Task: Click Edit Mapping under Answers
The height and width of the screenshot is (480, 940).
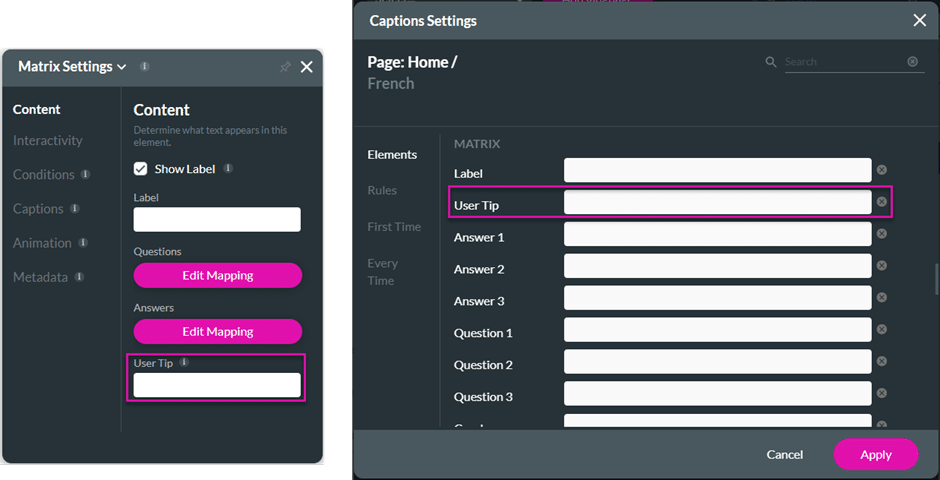Action: (218, 331)
